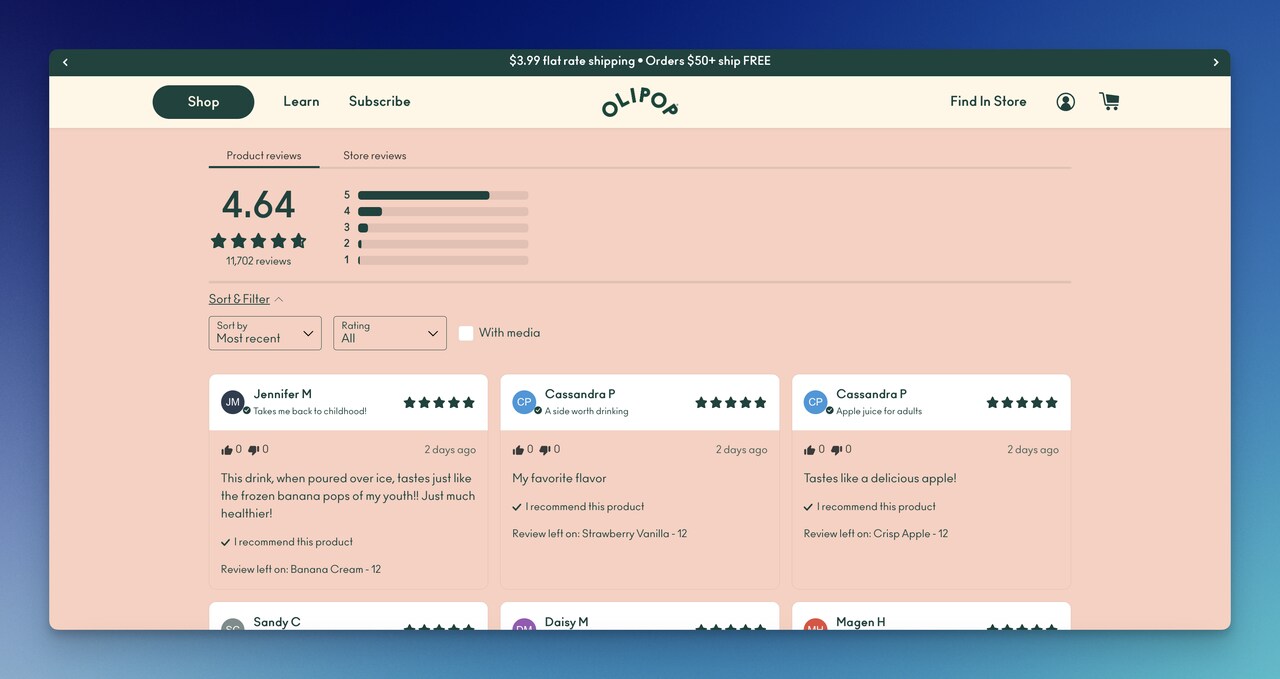Click the Shop button

pos(203,102)
